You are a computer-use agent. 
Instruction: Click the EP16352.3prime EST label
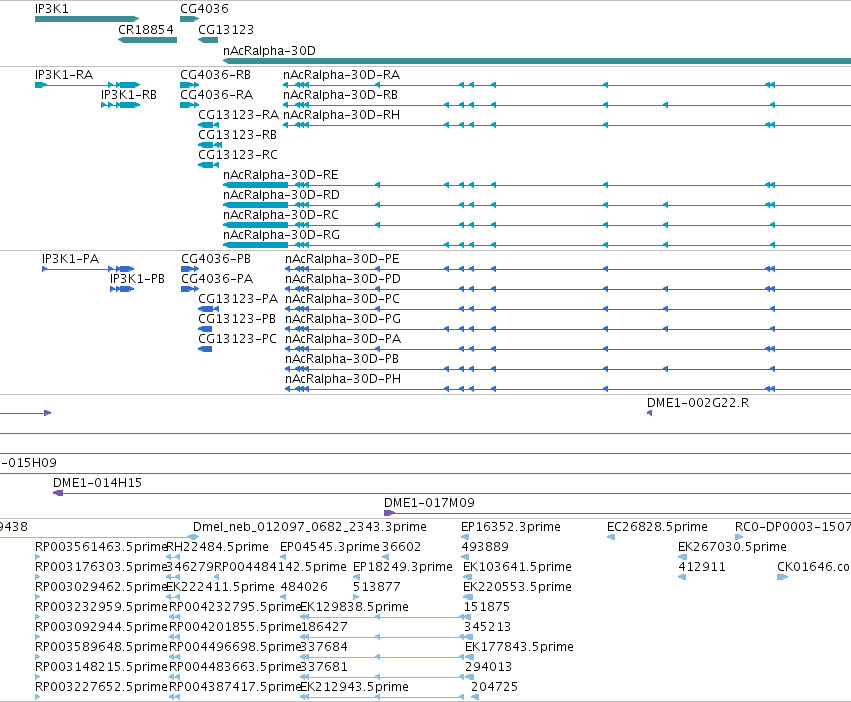[511, 527]
